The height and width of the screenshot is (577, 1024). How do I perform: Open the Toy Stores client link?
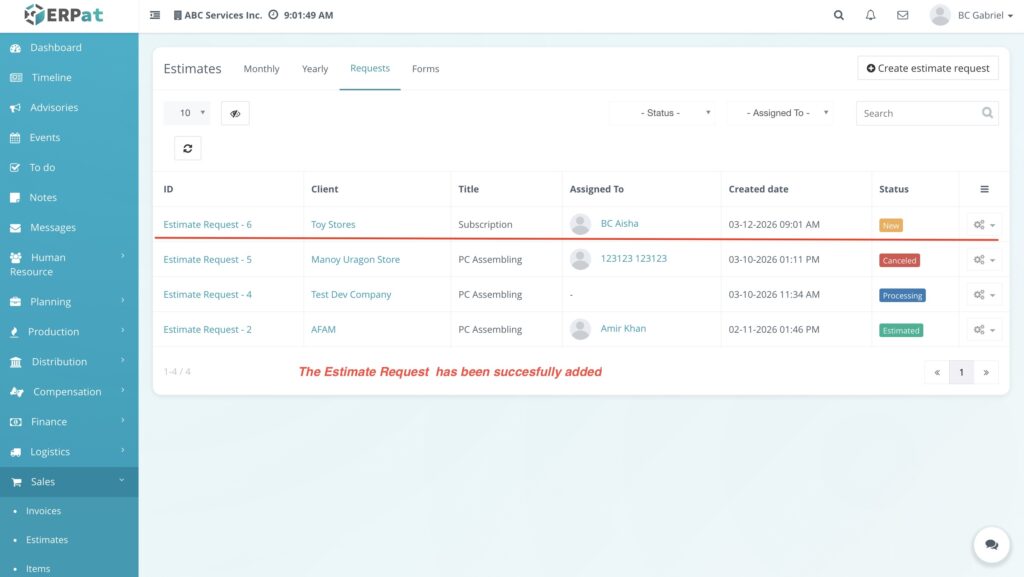(333, 225)
